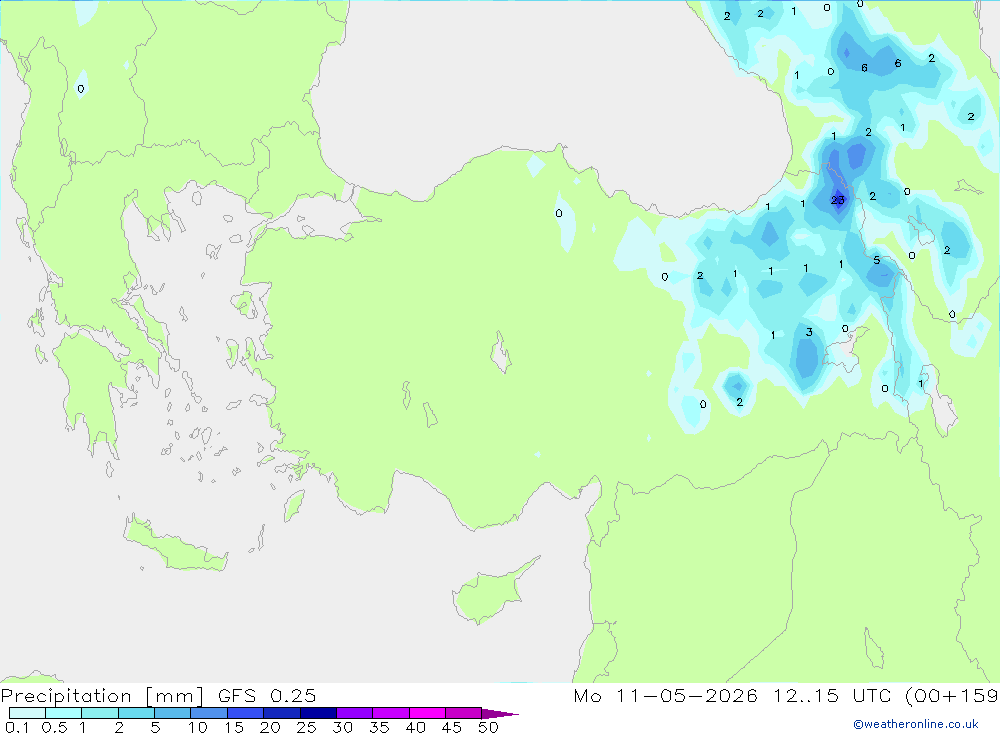Open the weatheronline.co.uk copyright link
This screenshot has height=733, width=1000.
coord(916,723)
